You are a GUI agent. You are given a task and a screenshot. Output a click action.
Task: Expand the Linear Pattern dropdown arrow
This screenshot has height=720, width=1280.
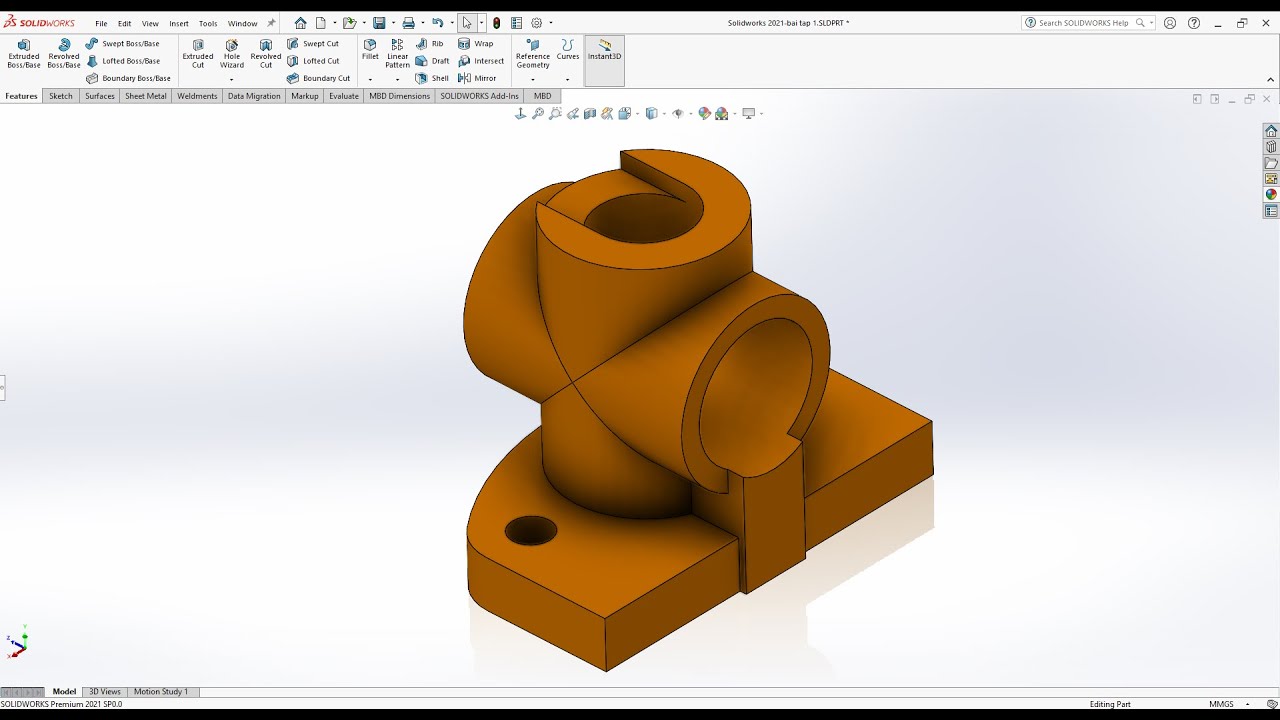pyautogui.click(x=398, y=80)
